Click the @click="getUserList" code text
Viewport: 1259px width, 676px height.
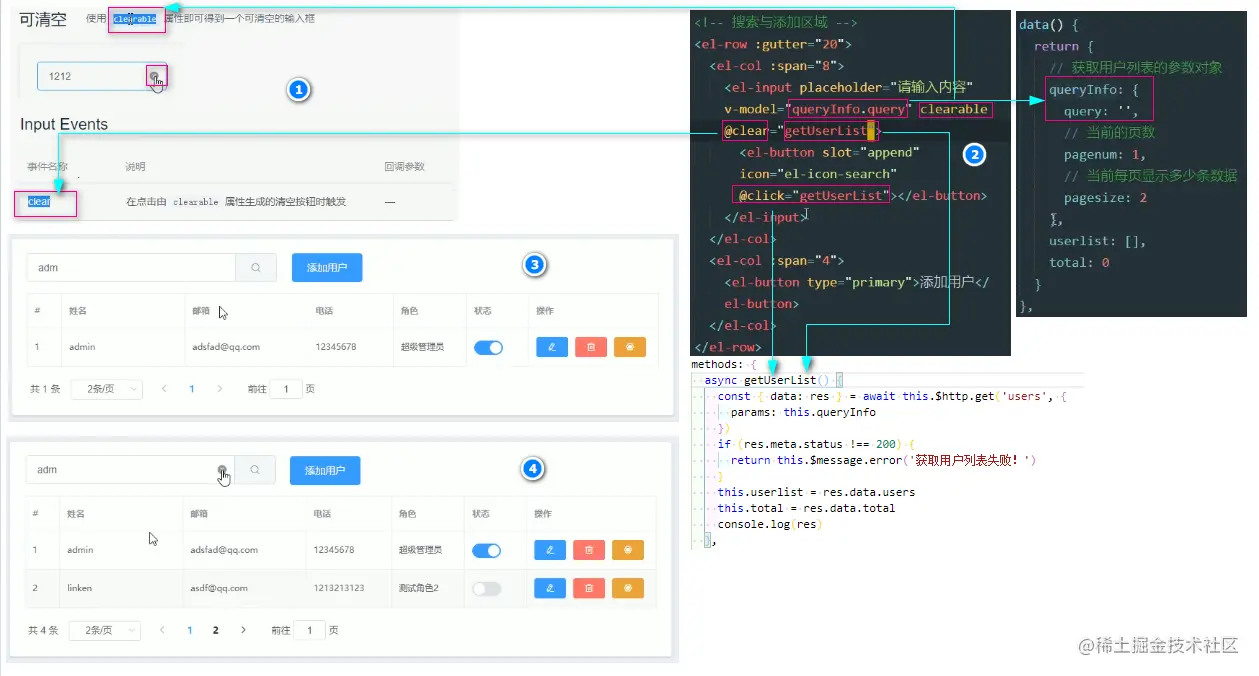tap(812, 195)
